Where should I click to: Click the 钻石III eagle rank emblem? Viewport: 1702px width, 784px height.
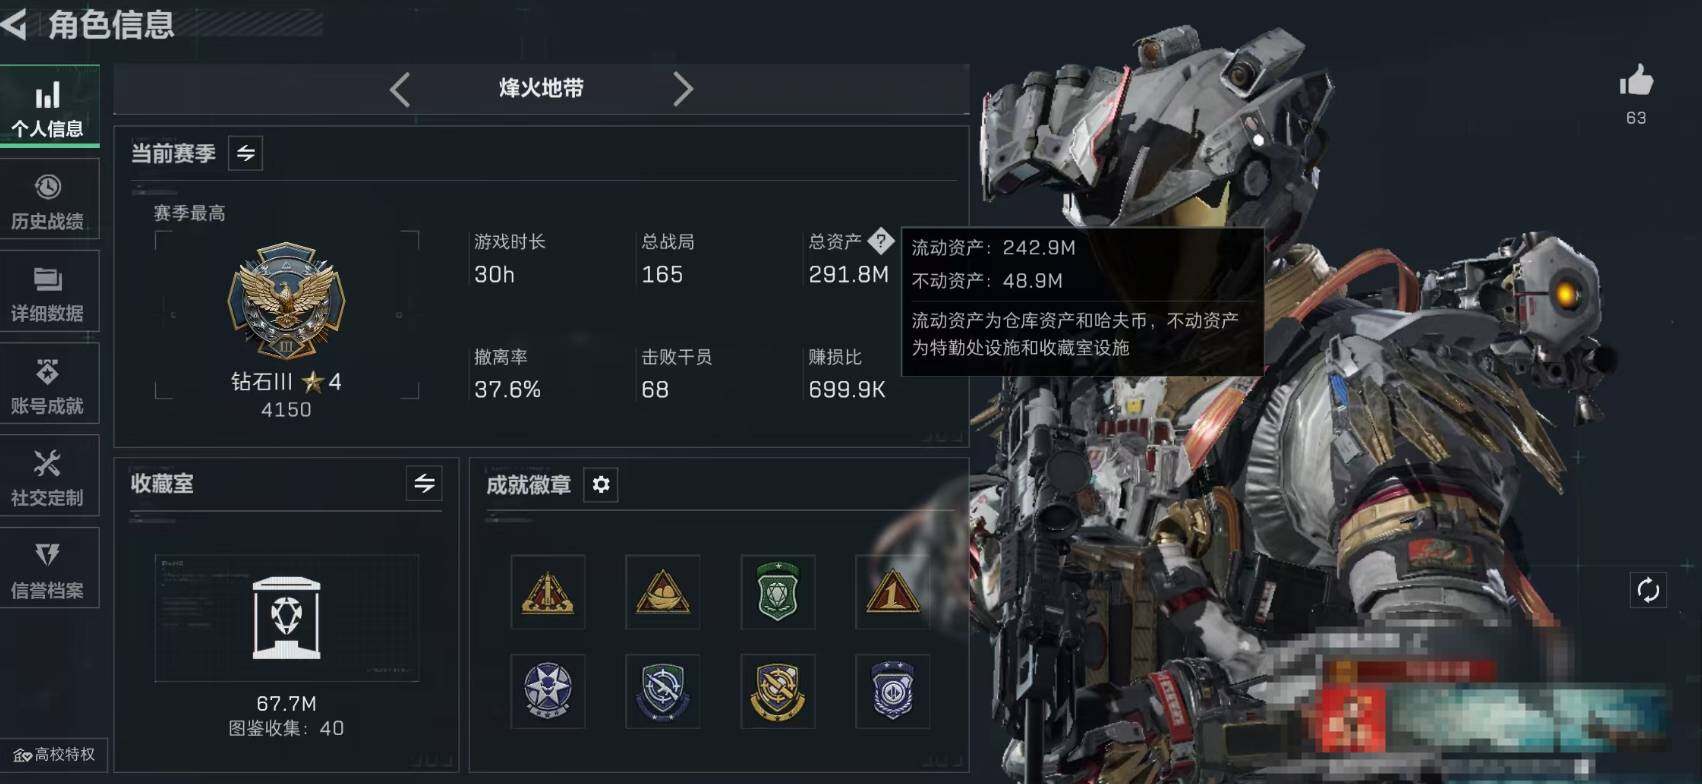point(287,301)
